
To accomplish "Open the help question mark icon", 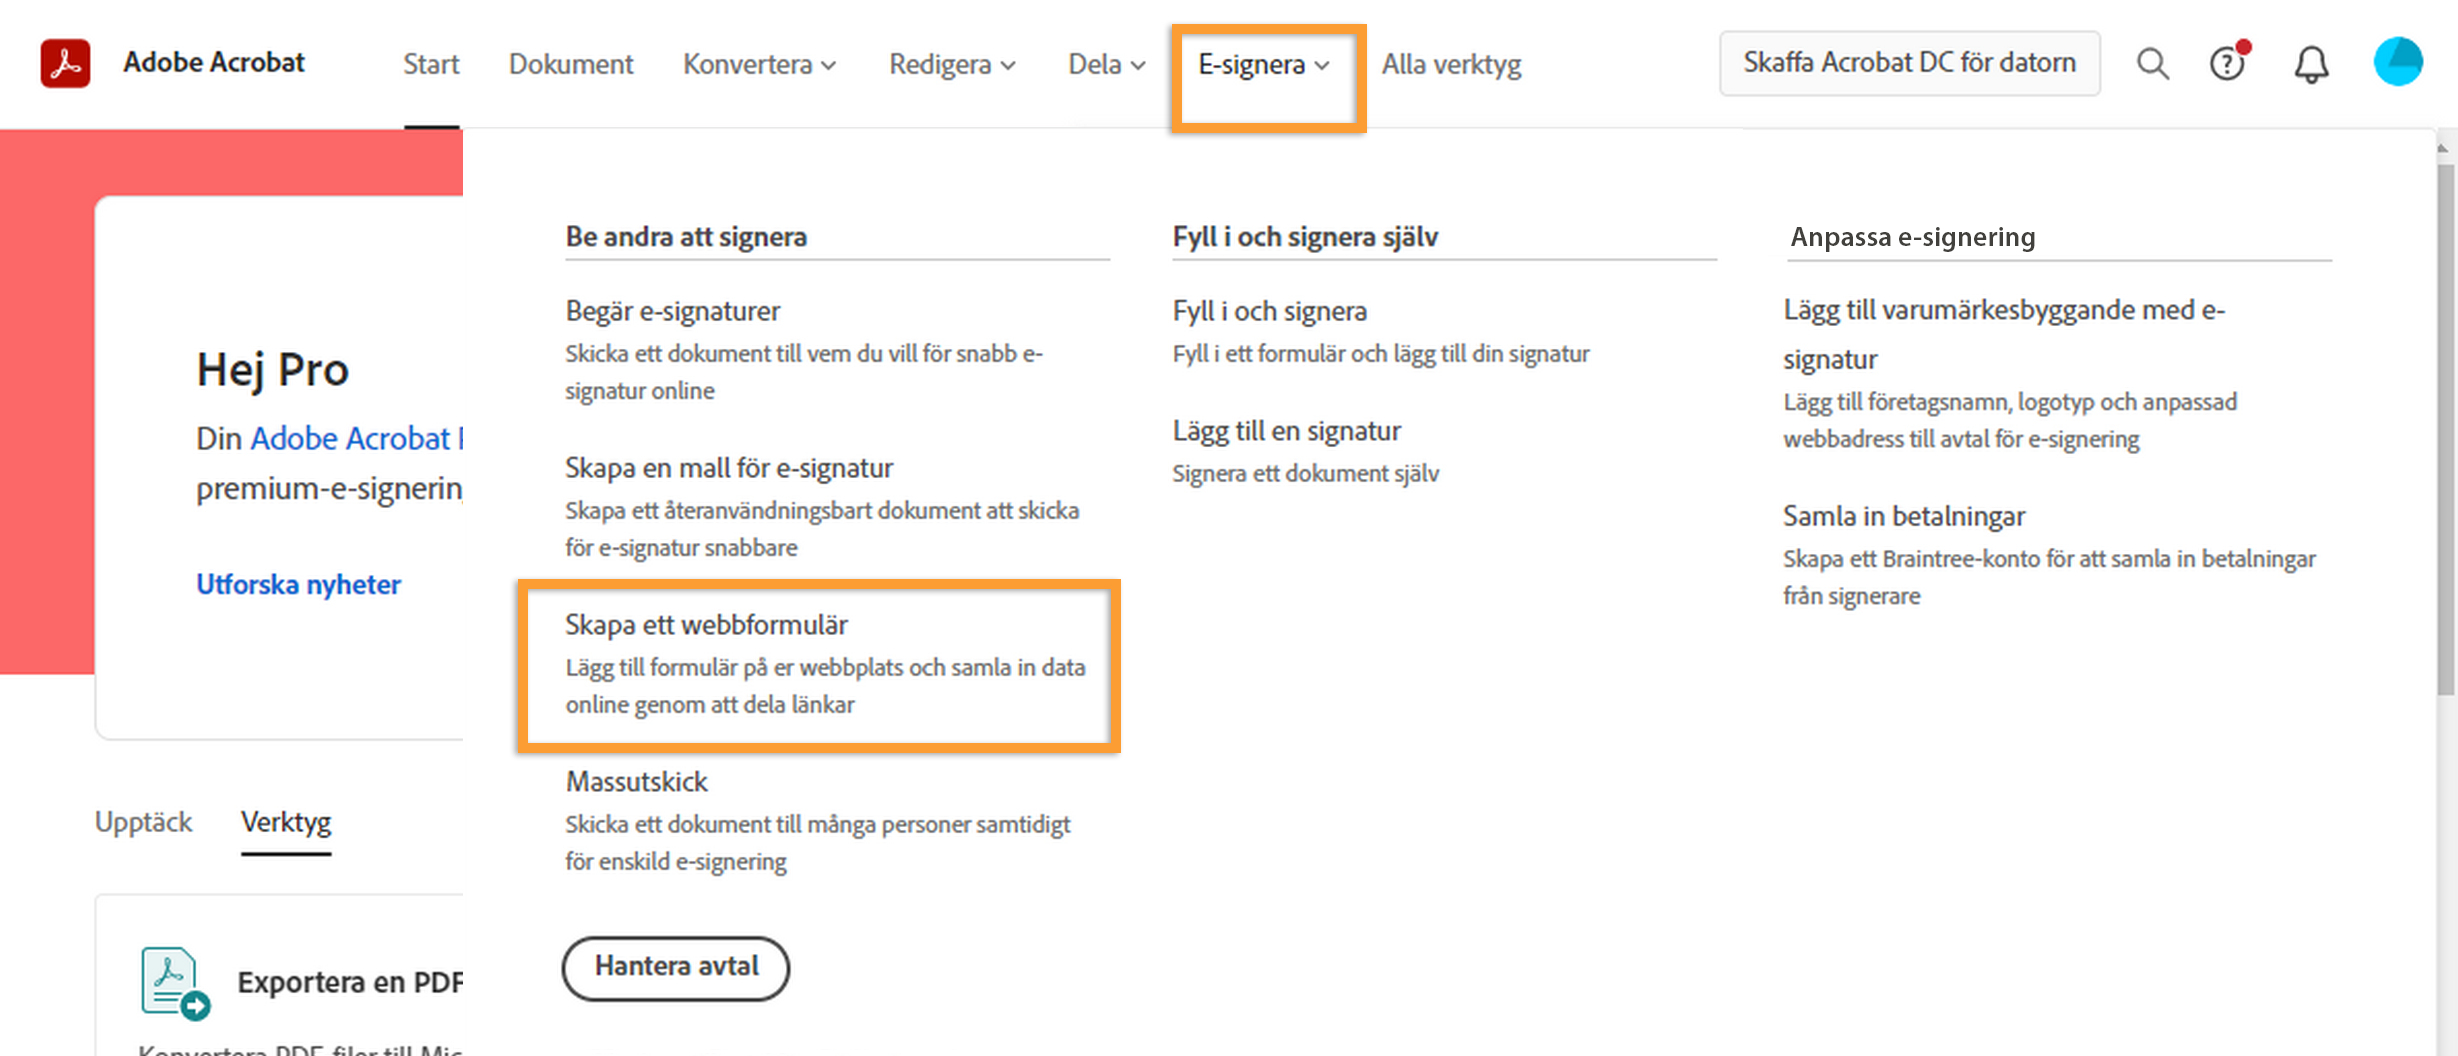I will coord(2226,64).
